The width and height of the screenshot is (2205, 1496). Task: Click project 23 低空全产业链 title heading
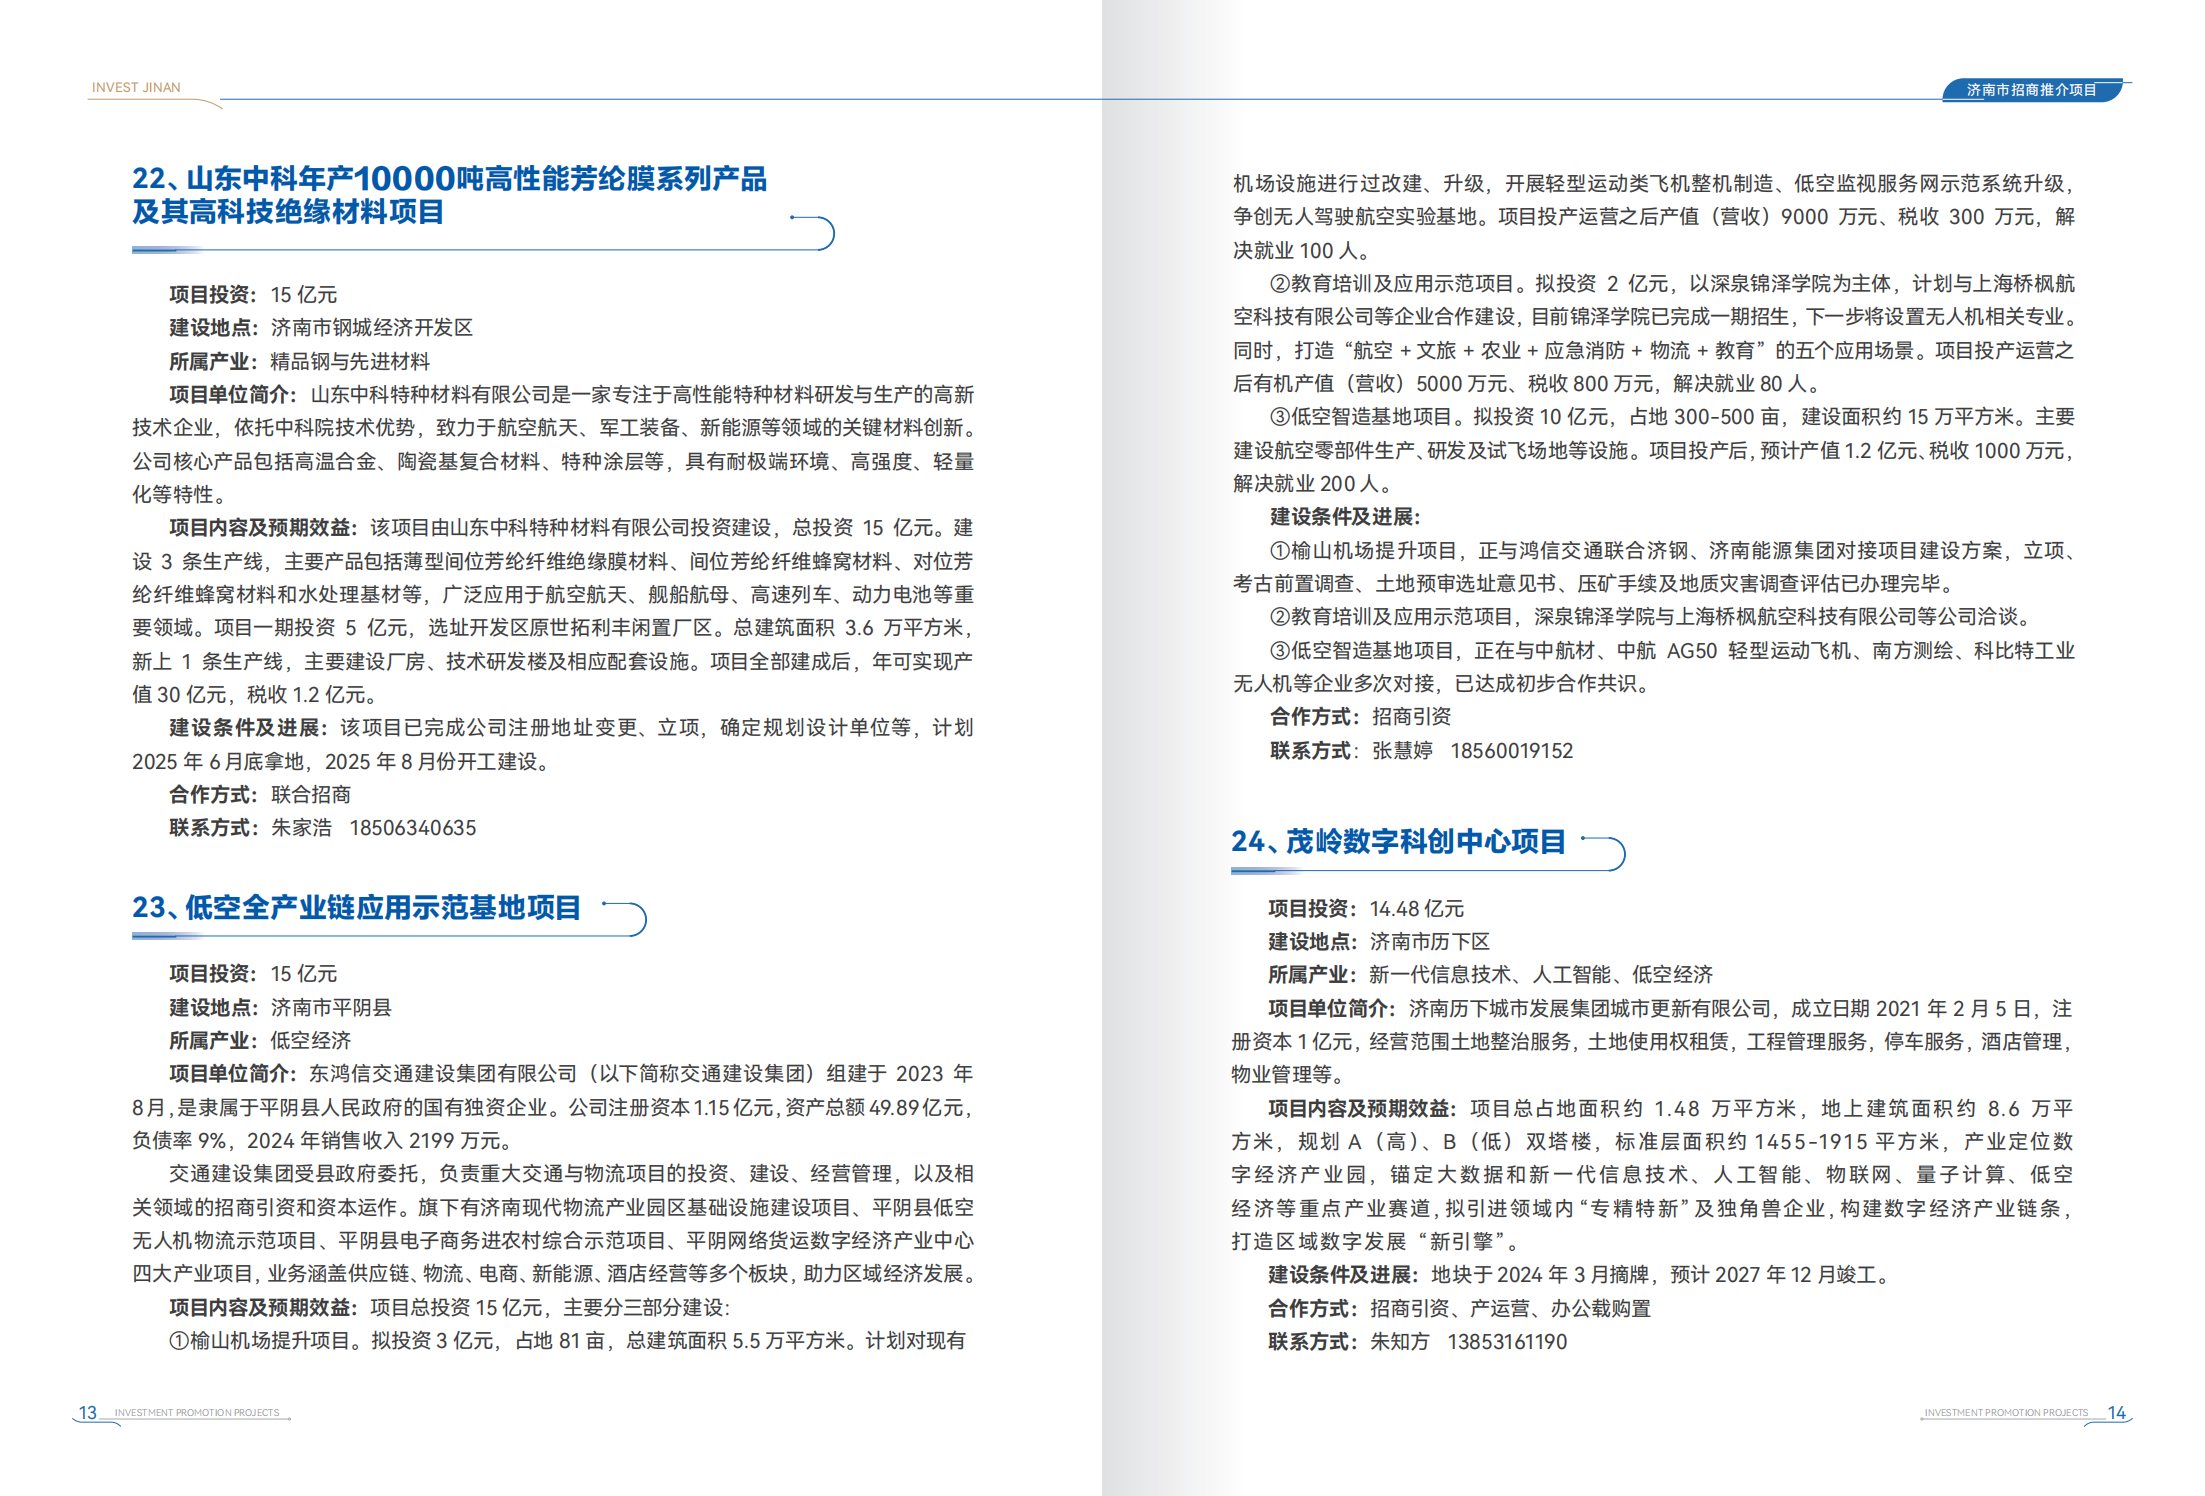coord(356,907)
